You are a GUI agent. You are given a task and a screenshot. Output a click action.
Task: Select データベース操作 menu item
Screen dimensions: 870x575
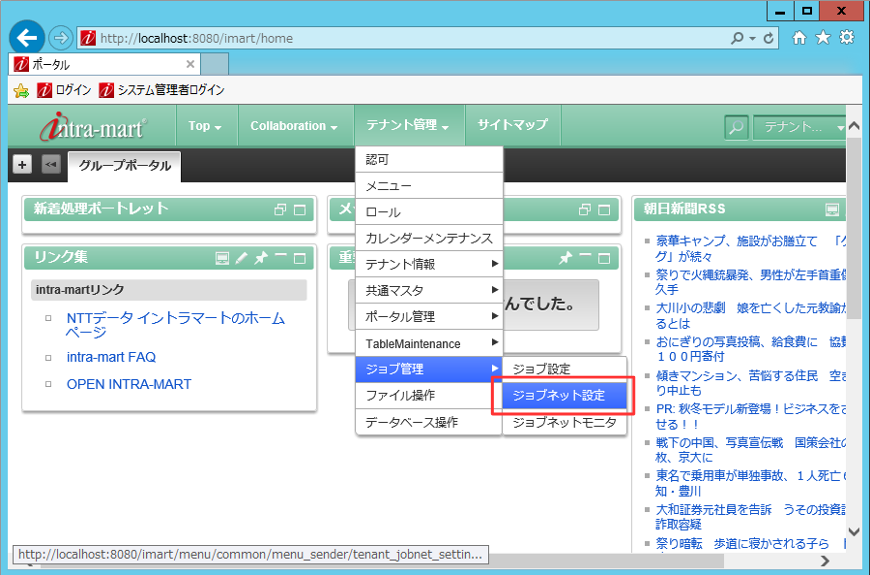pos(429,422)
